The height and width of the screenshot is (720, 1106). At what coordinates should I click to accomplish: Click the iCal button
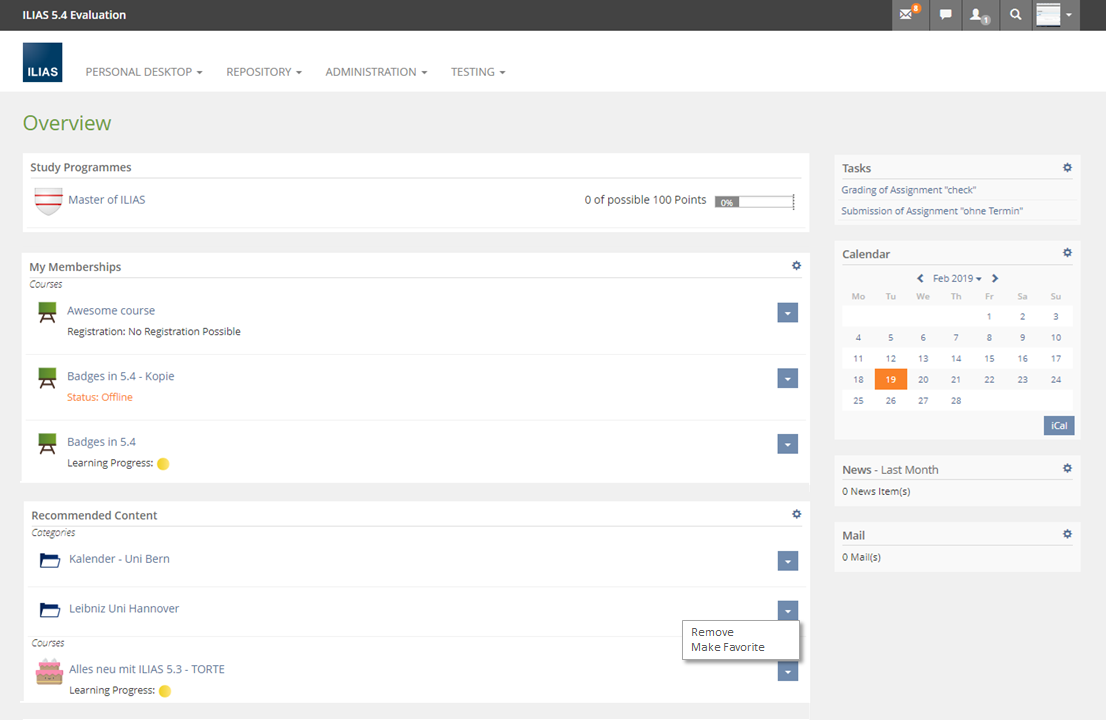(1058, 426)
